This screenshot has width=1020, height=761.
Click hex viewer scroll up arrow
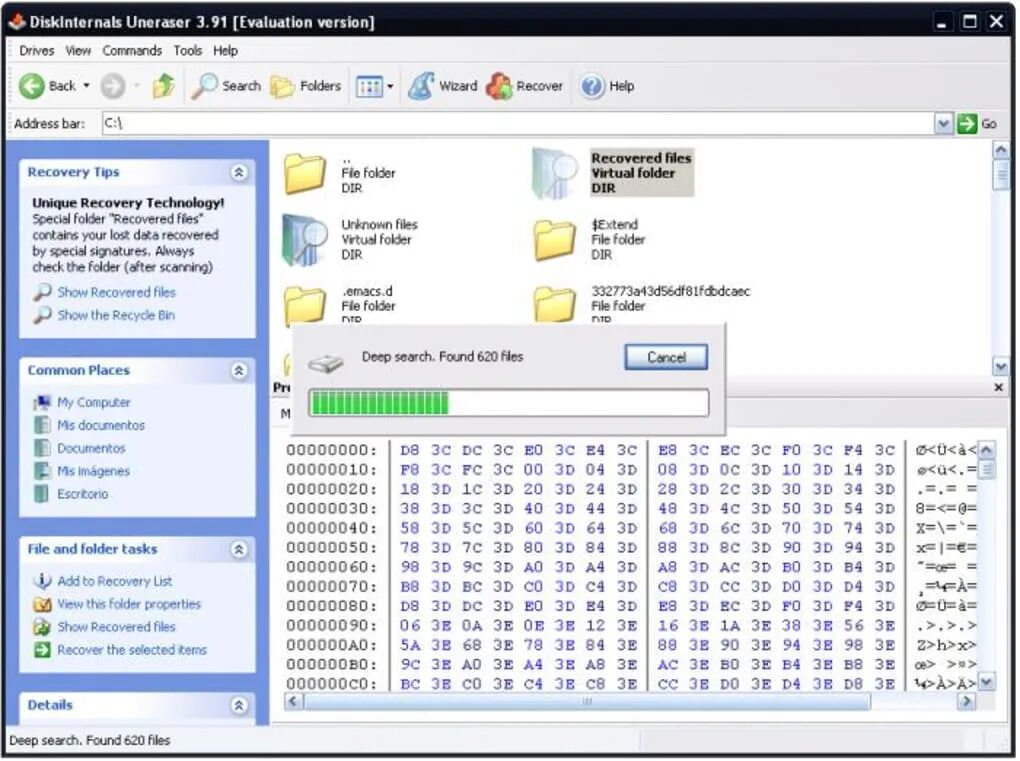point(986,450)
